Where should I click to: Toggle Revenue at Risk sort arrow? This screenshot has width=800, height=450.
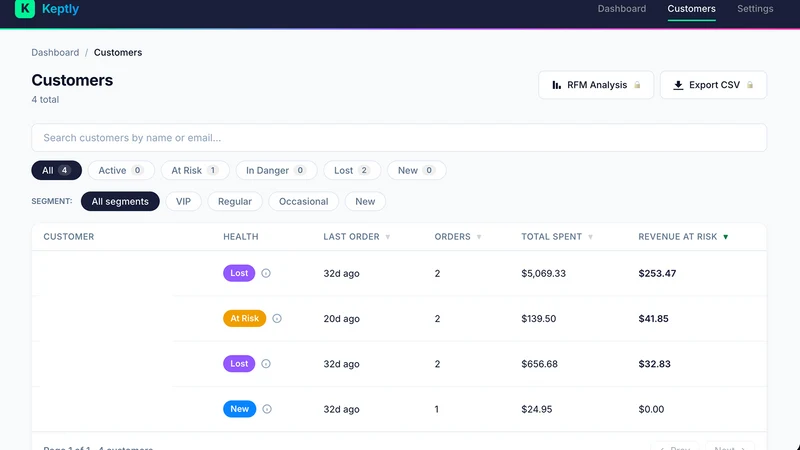pos(726,237)
